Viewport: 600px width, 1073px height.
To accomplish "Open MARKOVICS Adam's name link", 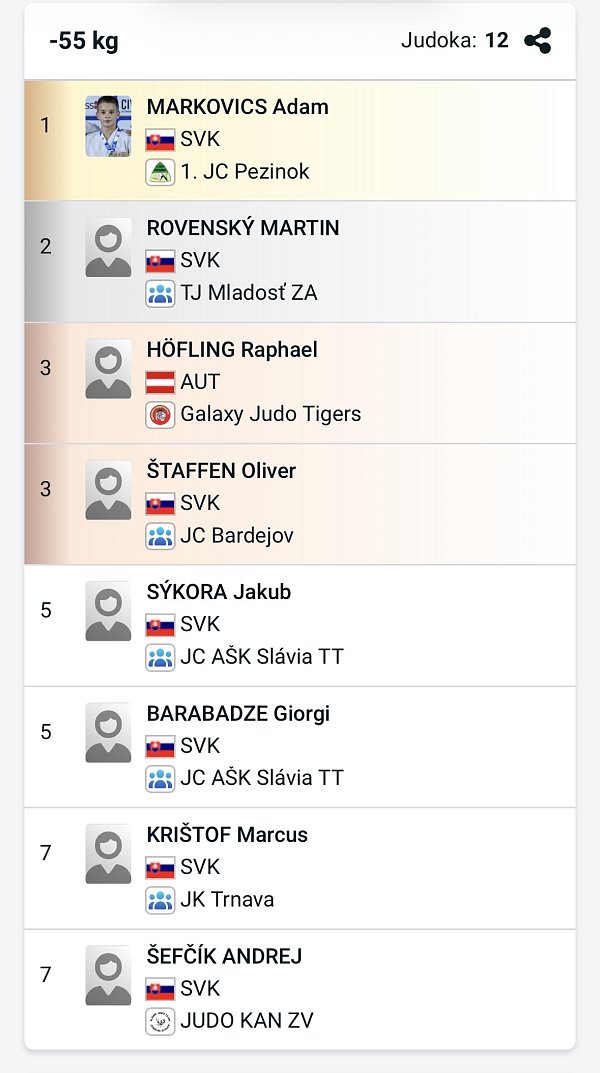I will (237, 107).
